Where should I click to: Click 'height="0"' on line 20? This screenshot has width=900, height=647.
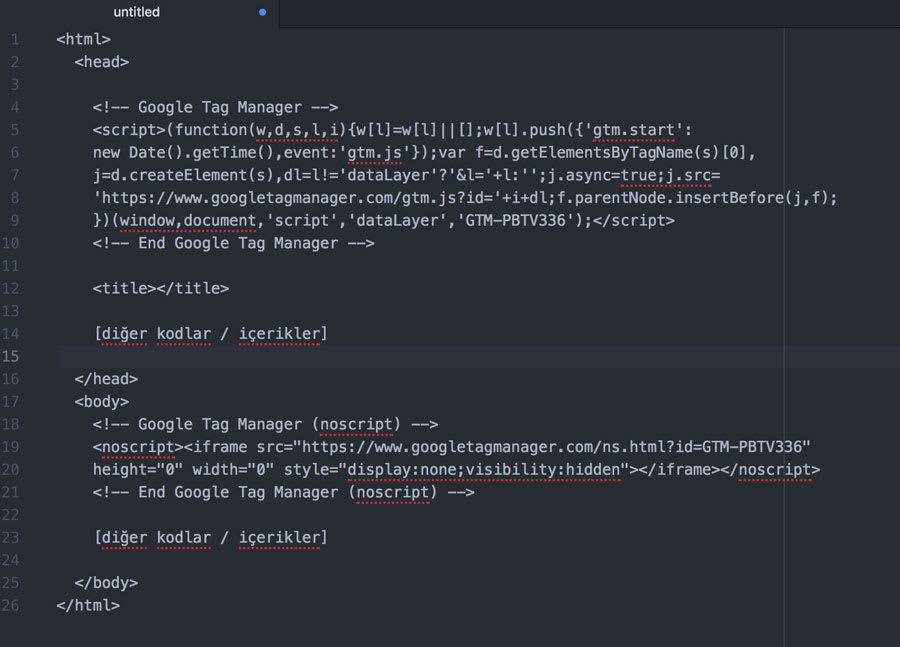tap(138, 470)
